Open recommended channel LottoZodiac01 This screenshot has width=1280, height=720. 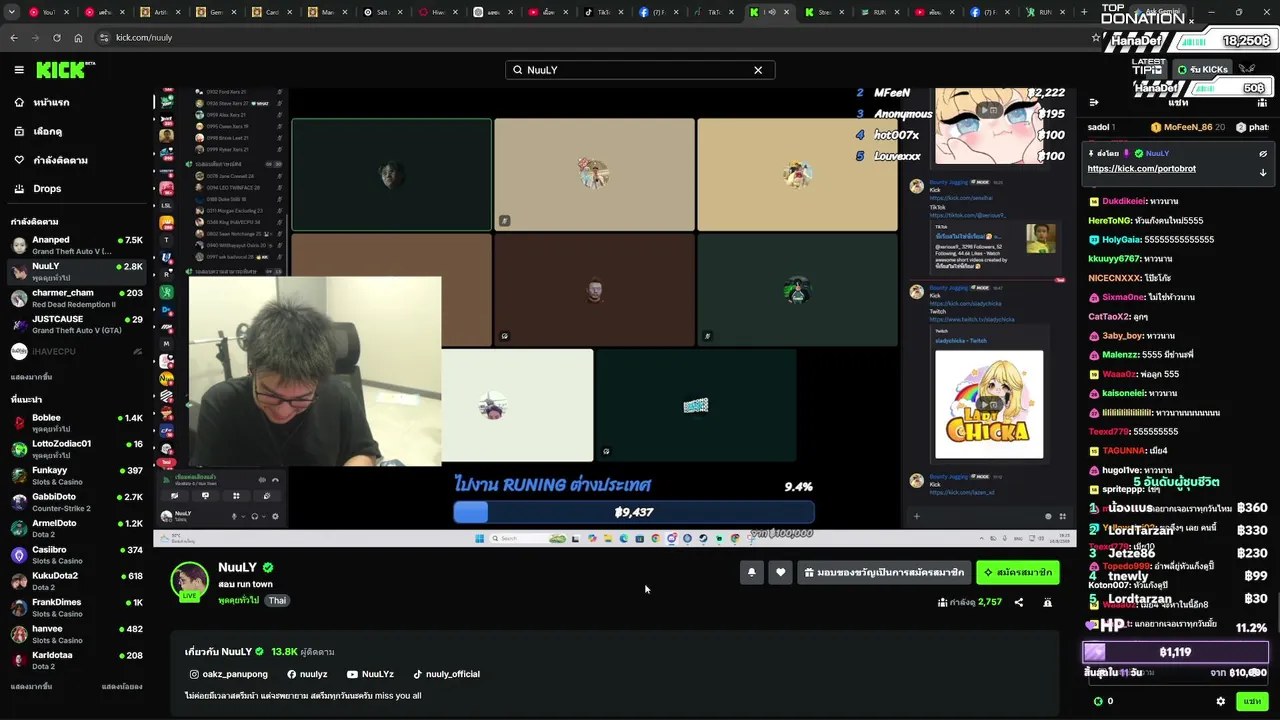77,449
